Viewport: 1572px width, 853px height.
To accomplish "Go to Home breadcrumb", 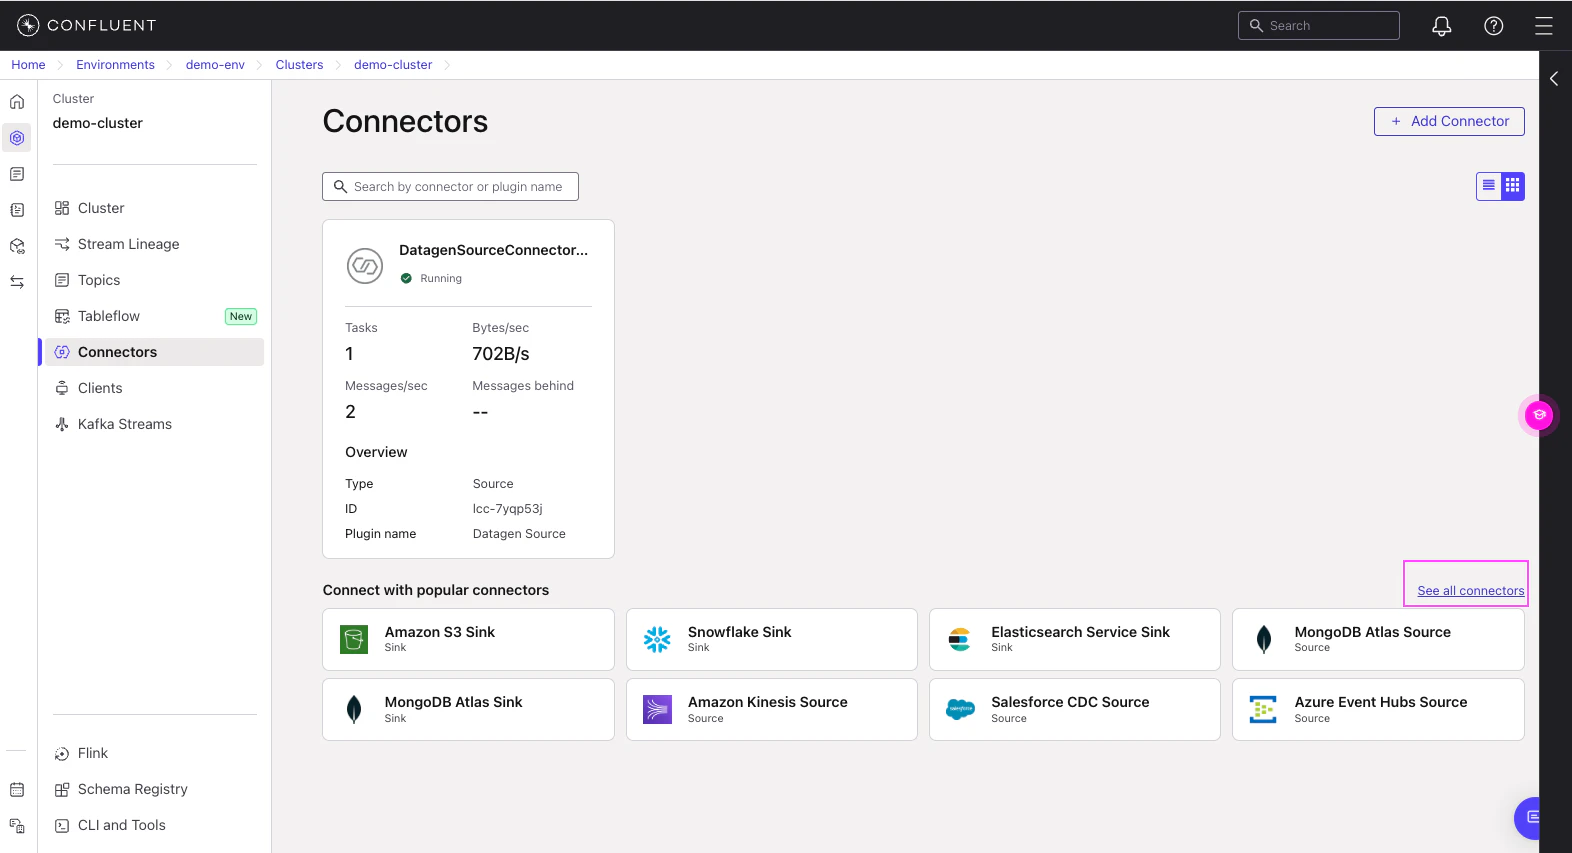I will coord(28,65).
